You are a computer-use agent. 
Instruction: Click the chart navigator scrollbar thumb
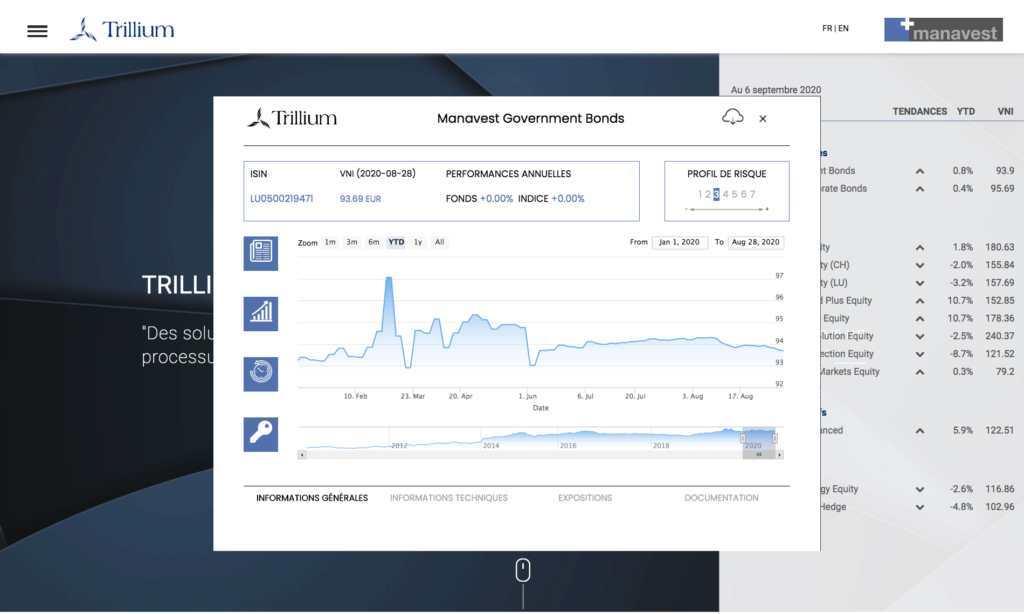tap(759, 455)
